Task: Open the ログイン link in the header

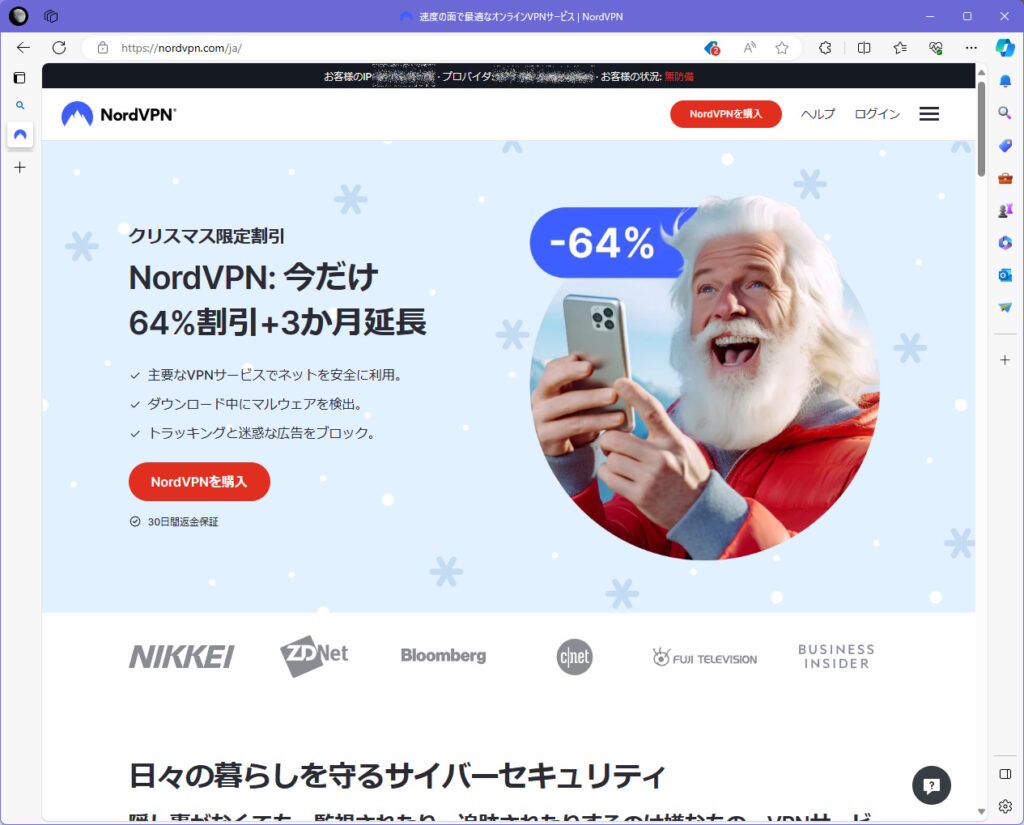Action: [x=876, y=114]
